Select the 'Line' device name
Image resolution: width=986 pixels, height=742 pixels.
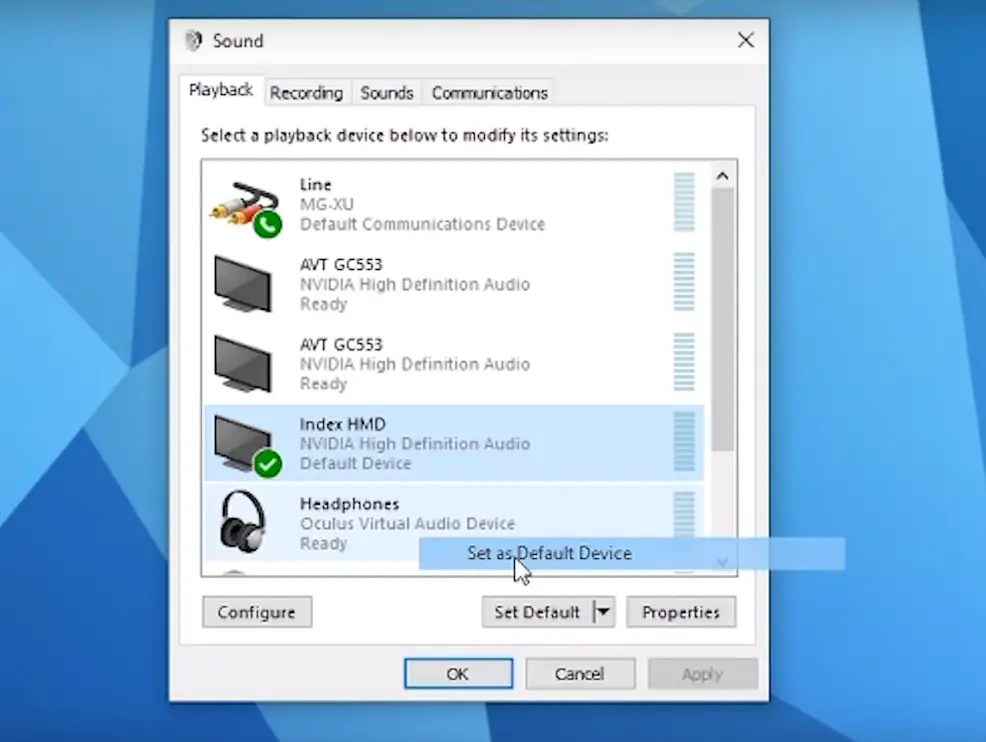tap(316, 185)
